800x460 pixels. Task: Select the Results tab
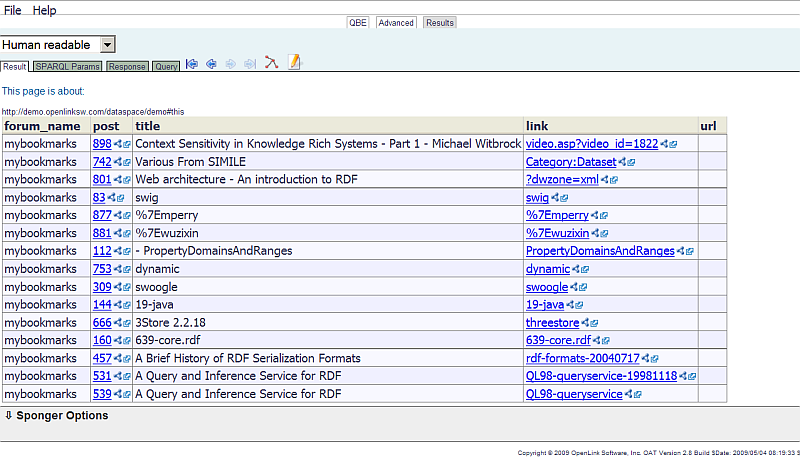click(440, 23)
